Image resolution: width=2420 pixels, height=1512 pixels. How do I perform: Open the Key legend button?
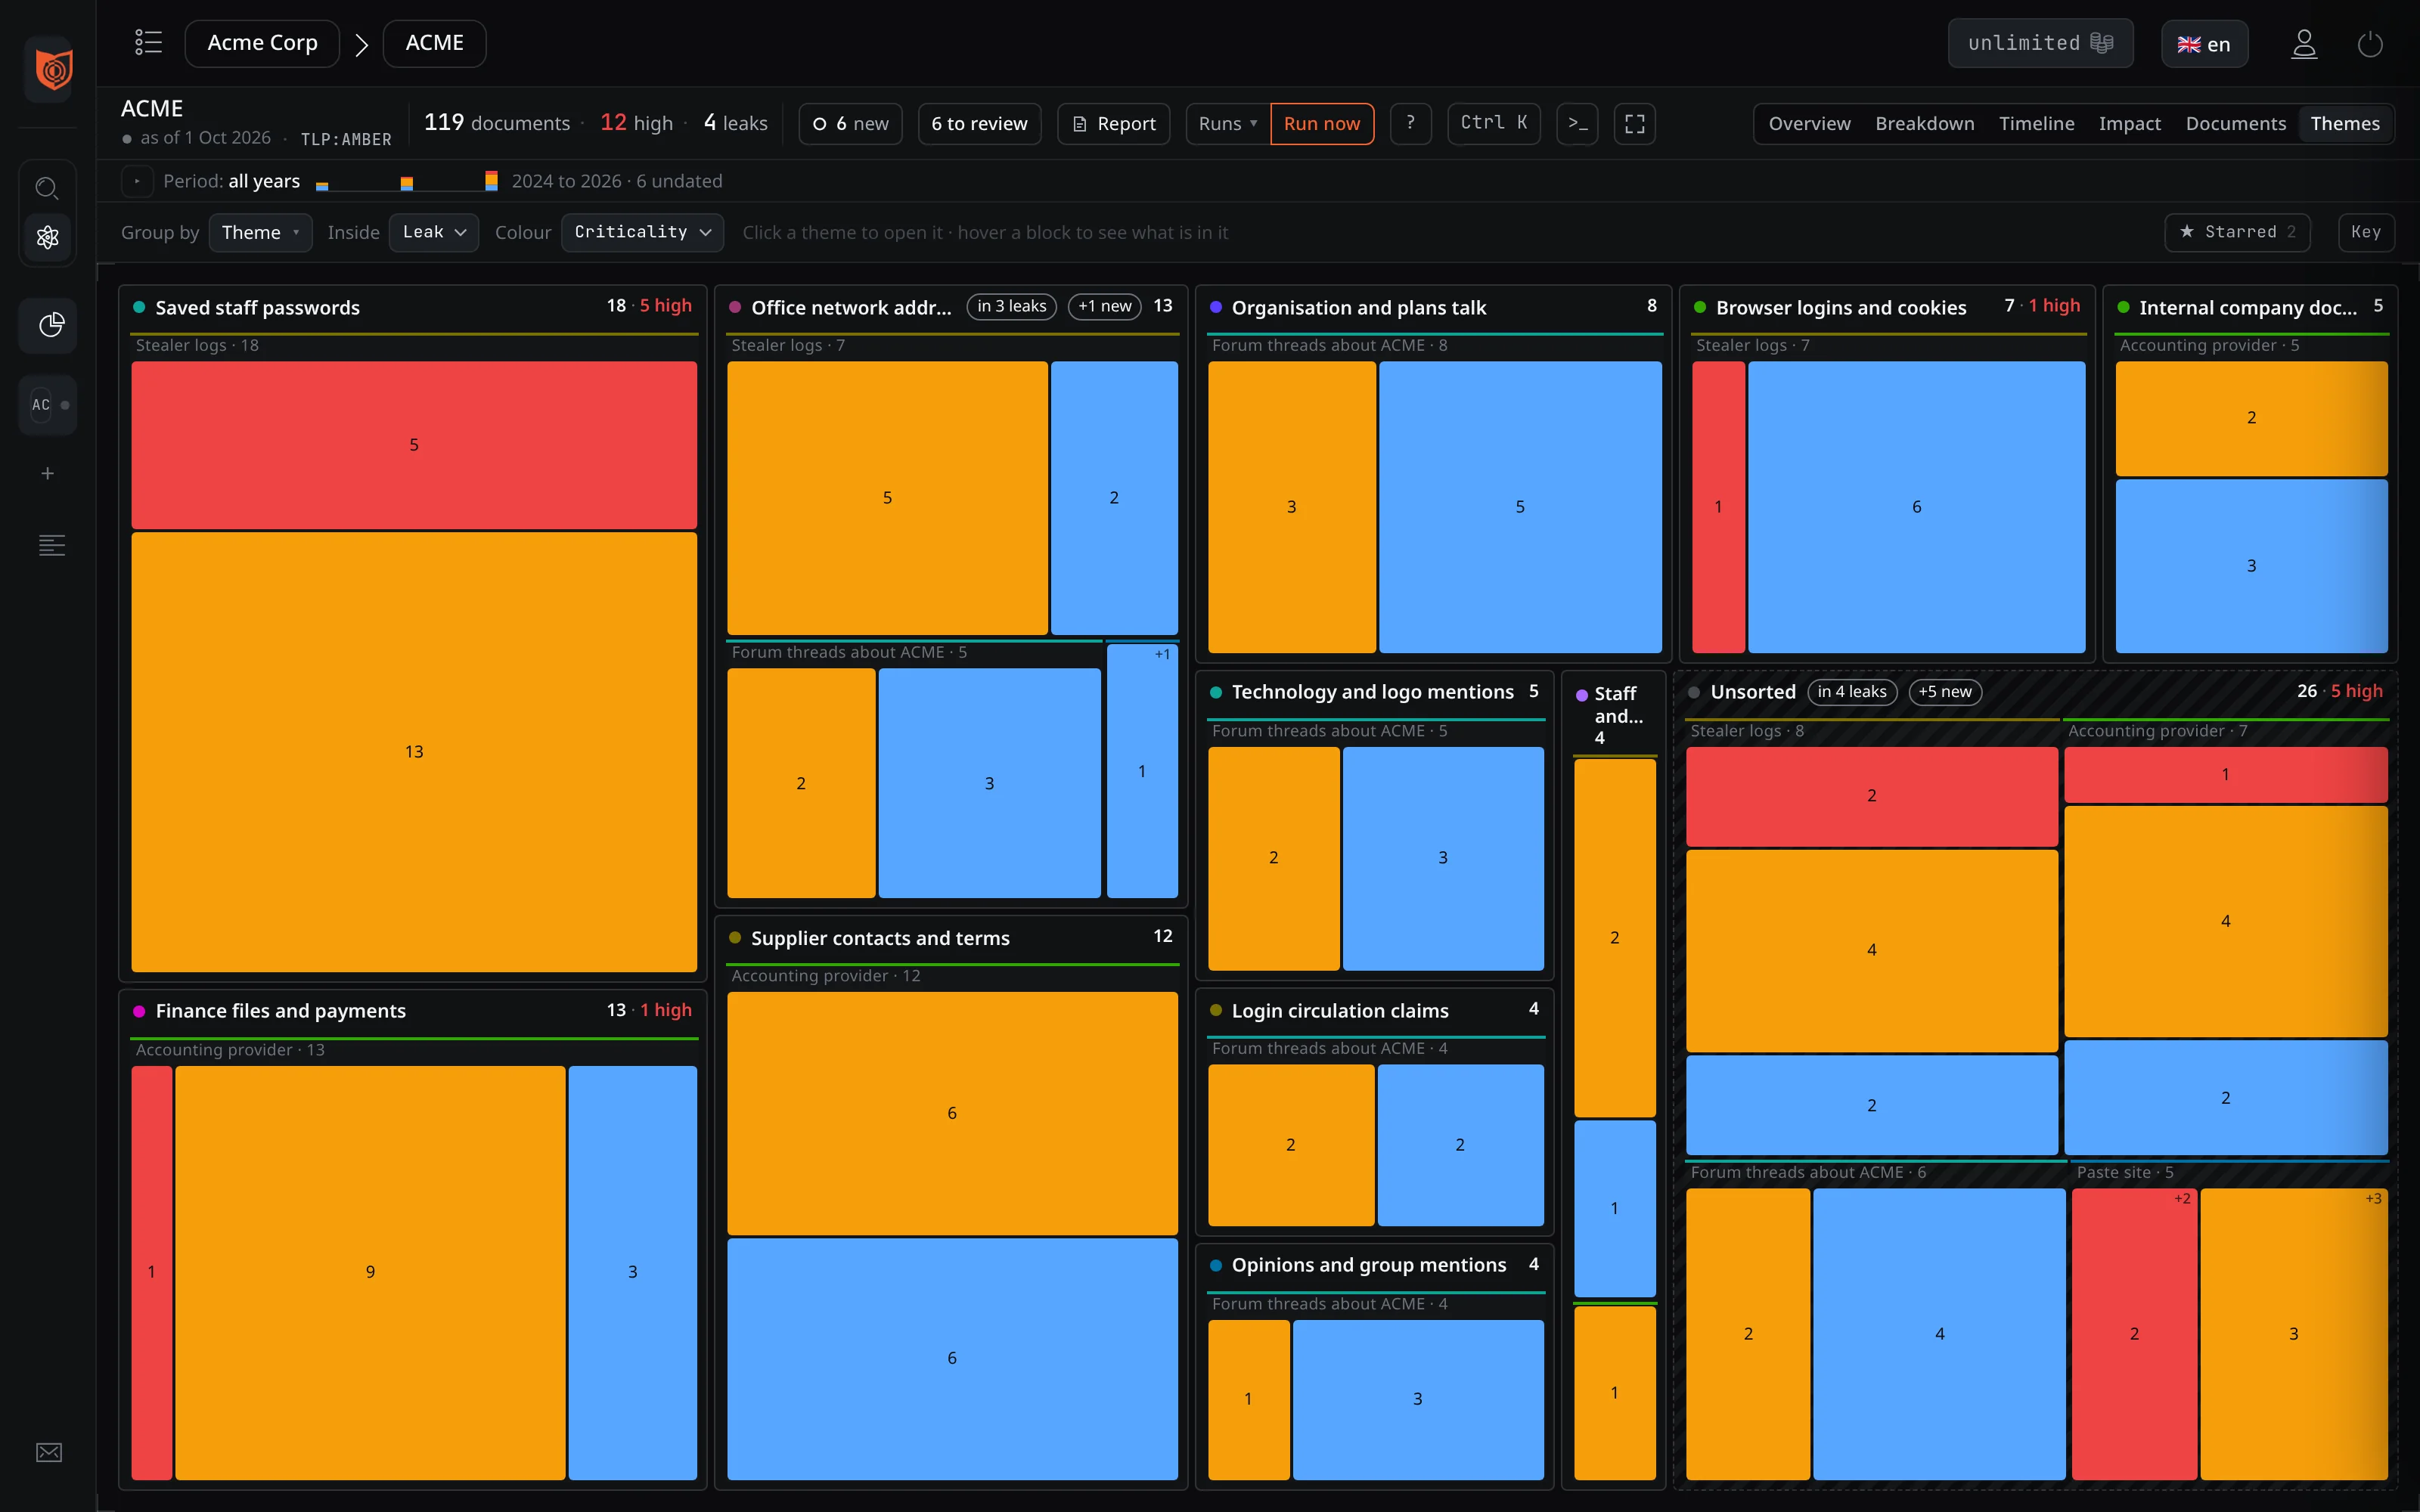pos(2365,232)
